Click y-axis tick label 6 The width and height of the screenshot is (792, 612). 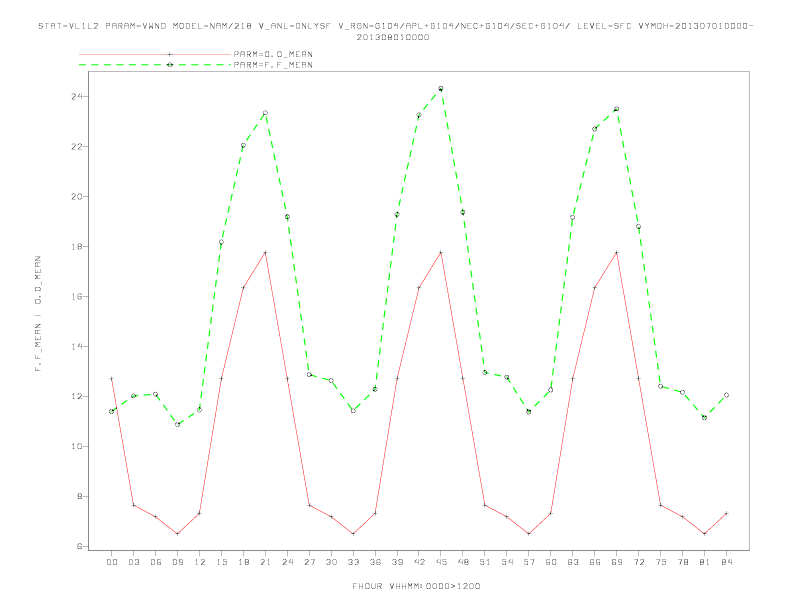[x=79, y=546]
